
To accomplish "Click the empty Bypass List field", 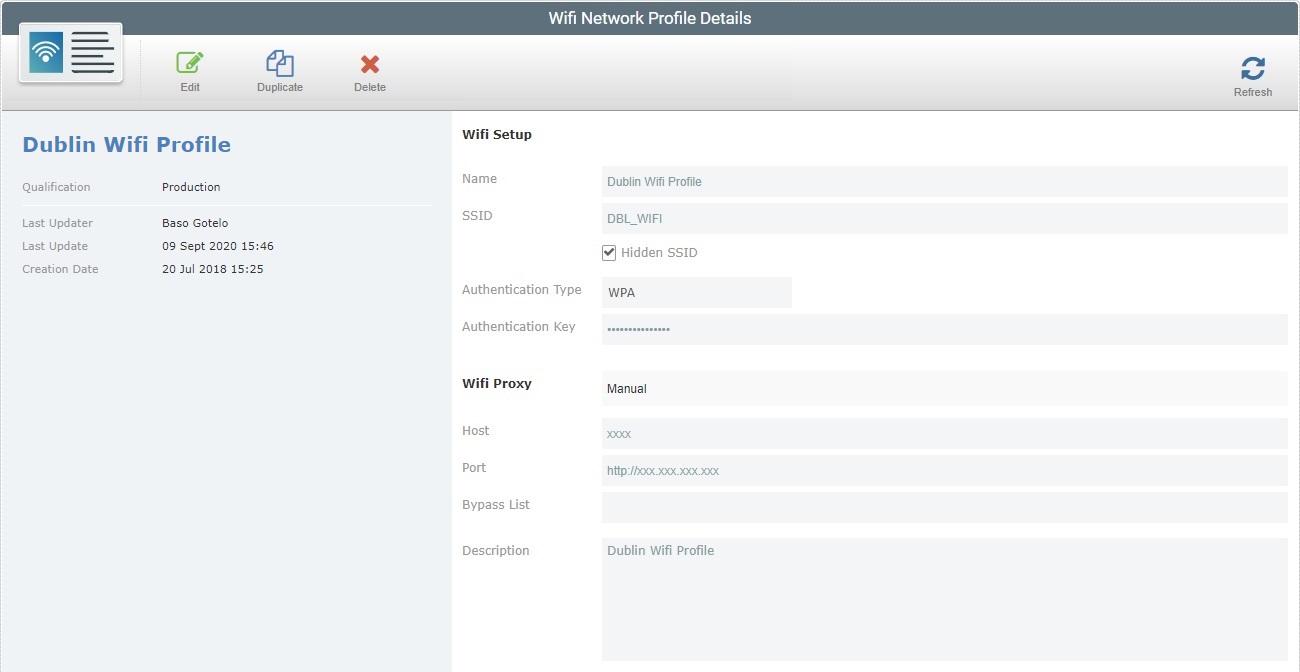I will click(x=944, y=507).
